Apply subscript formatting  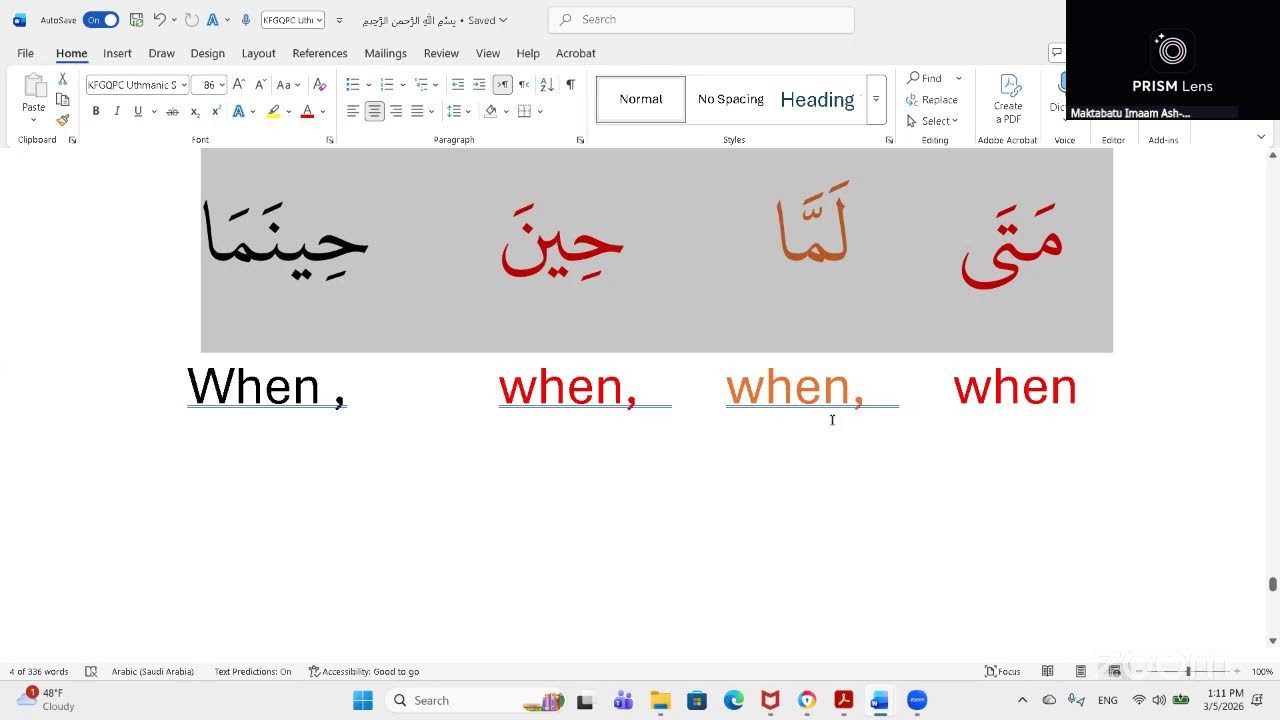click(195, 111)
